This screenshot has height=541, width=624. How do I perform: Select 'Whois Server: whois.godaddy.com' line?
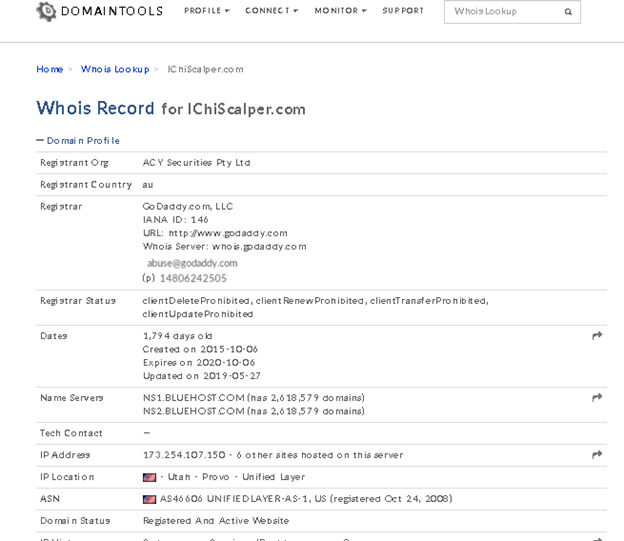[x=224, y=246]
